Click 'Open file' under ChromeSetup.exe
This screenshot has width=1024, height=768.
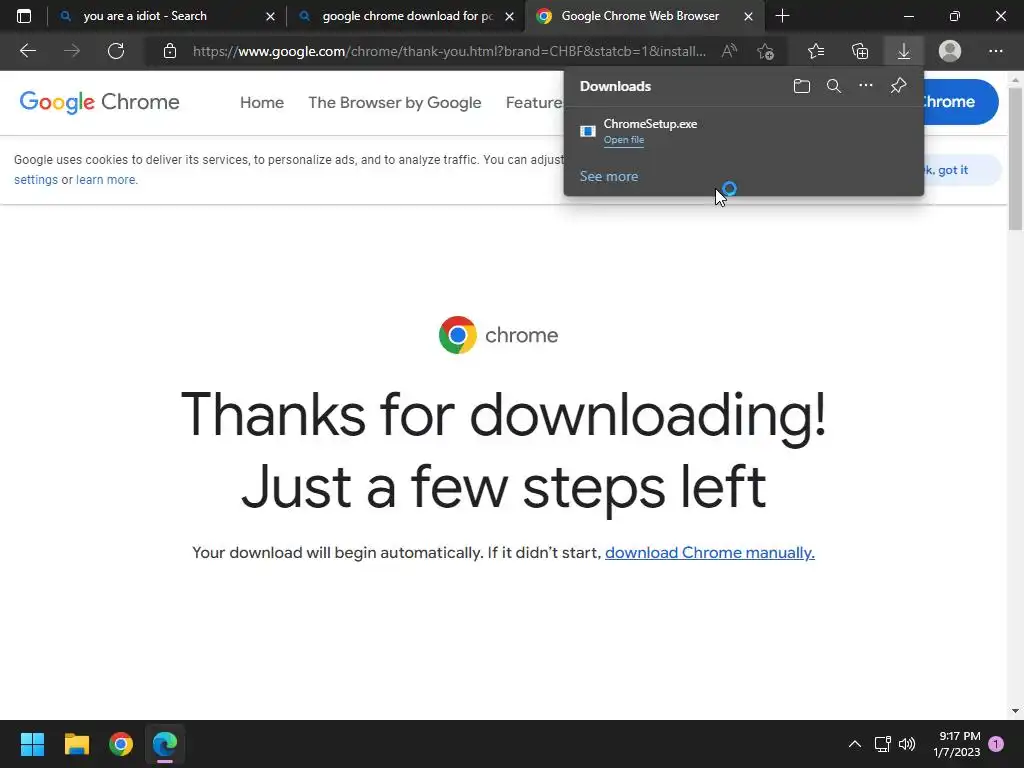click(x=624, y=140)
